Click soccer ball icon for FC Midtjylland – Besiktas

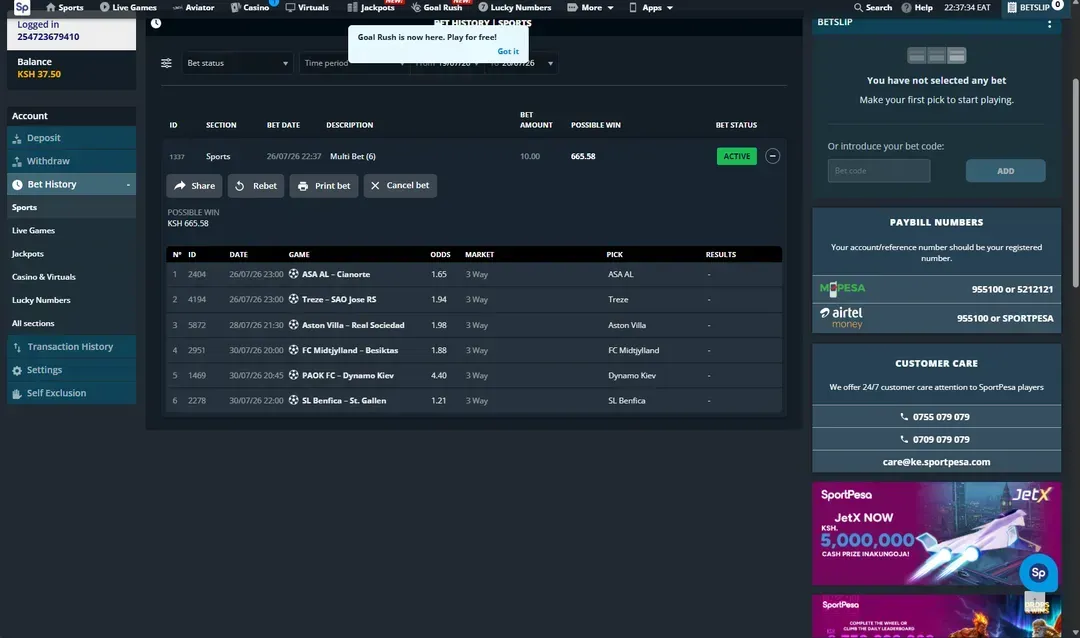coord(293,350)
